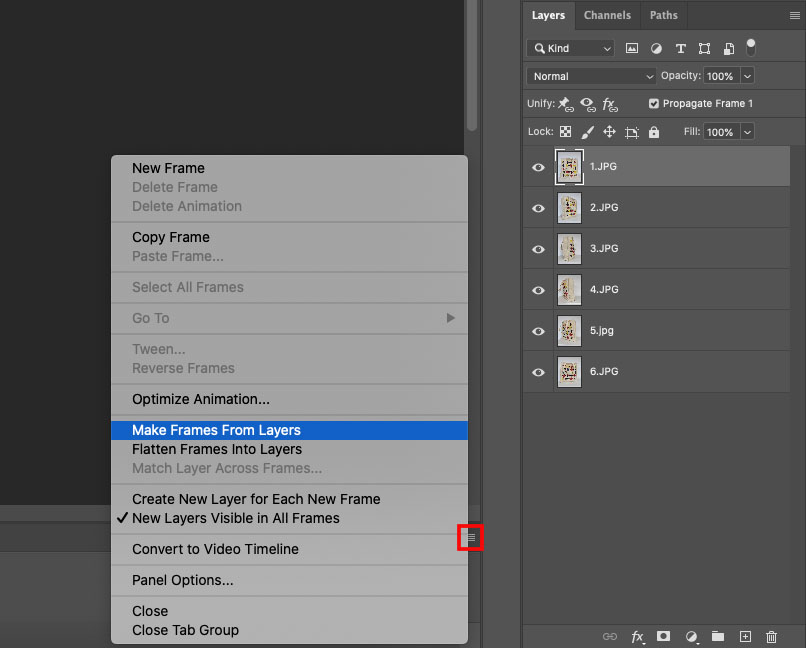Click the filter for pixel layers icon
806x648 pixels.
632,48
